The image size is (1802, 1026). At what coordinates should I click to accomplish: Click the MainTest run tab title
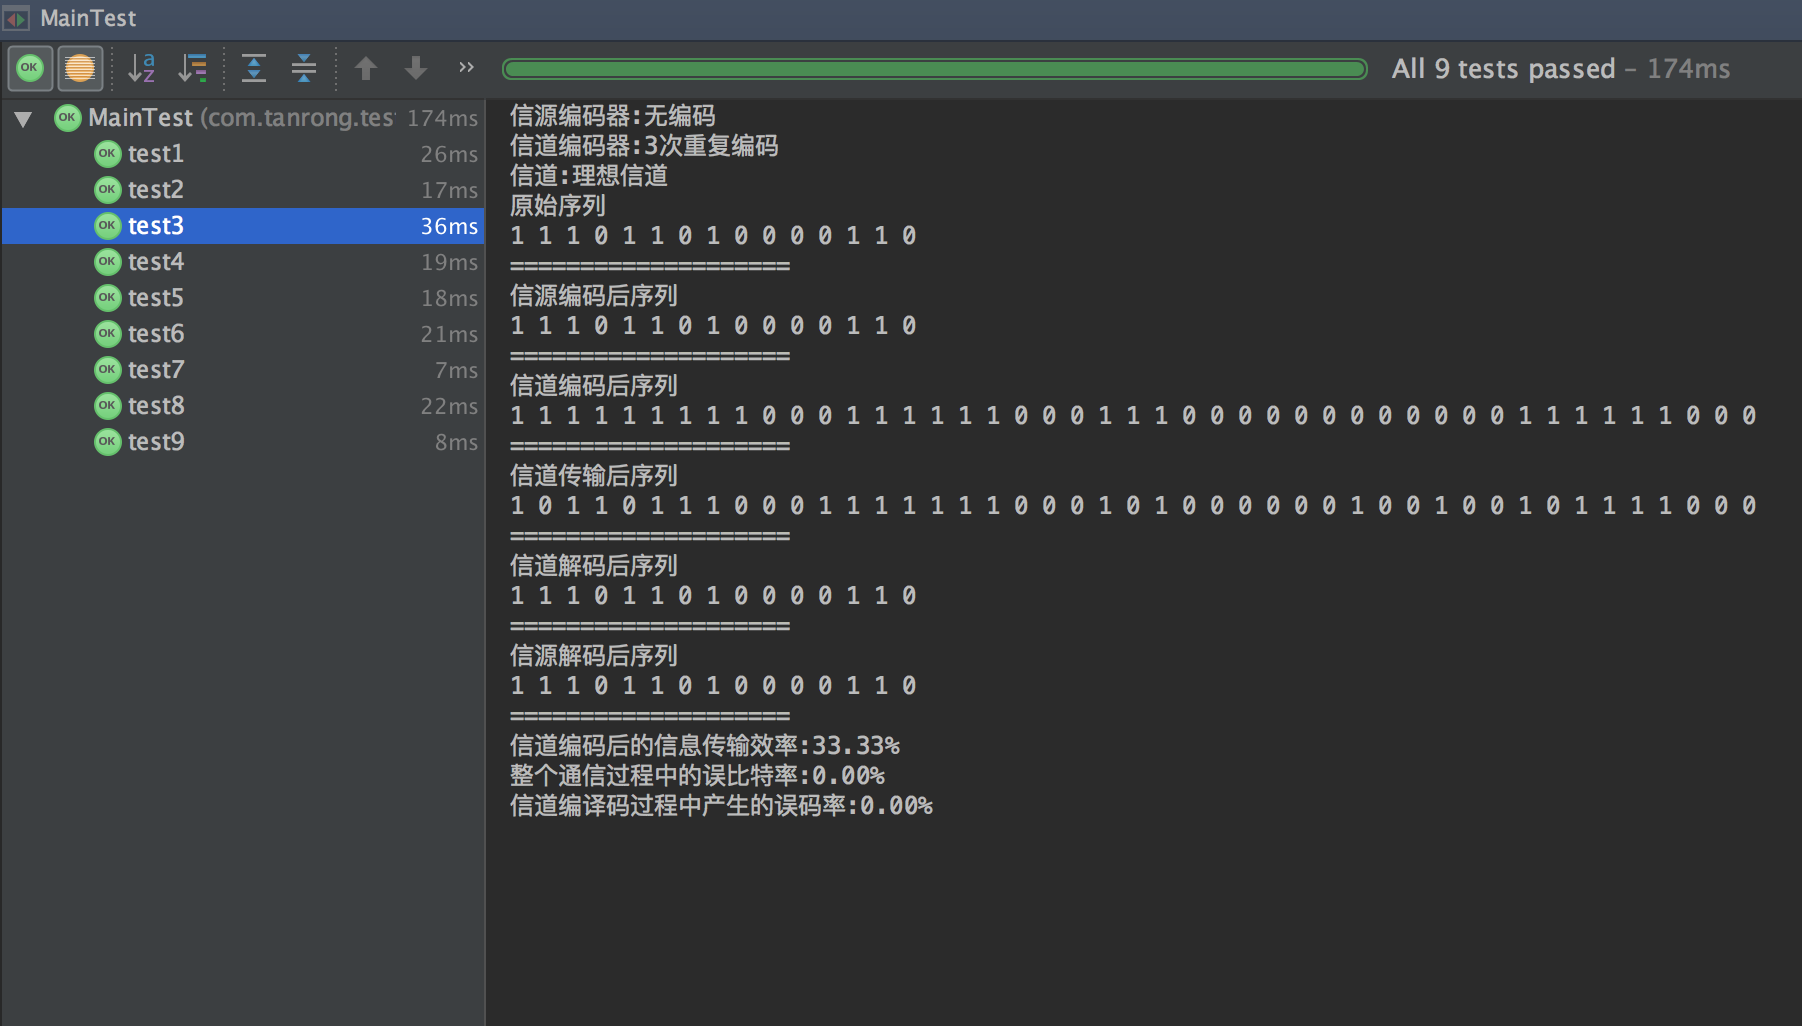pos(88,18)
